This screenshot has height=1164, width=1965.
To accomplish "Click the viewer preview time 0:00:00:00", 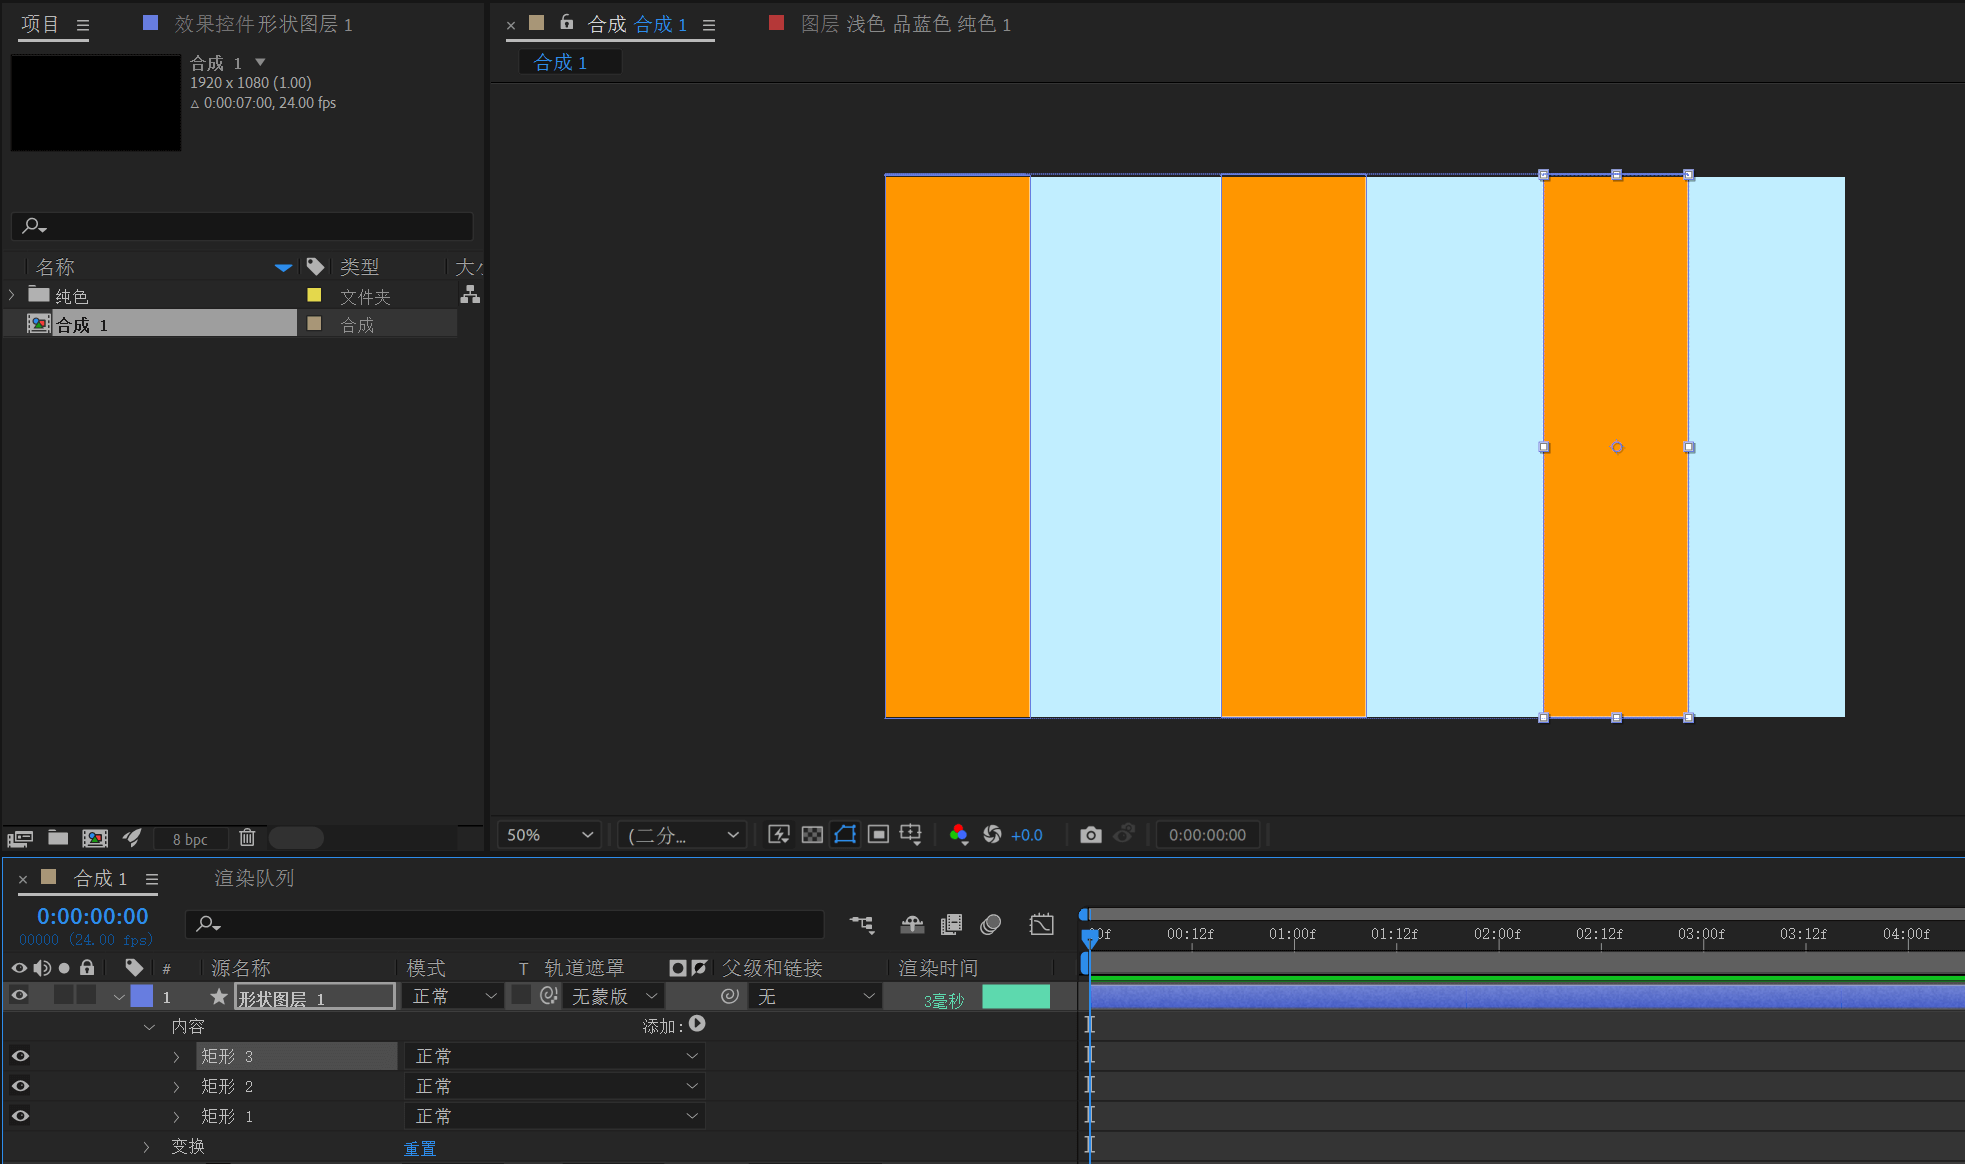I will (x=1207, y=834).
